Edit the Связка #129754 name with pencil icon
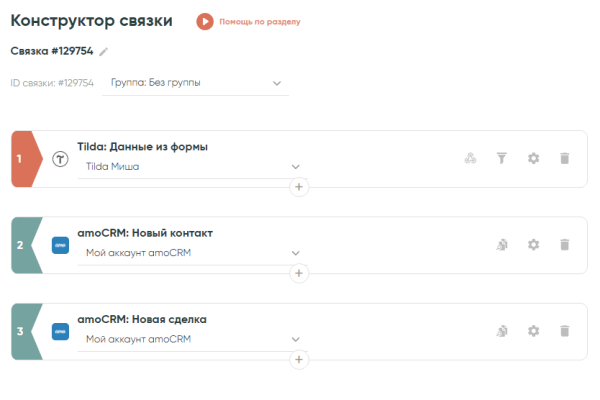The width and height of the screenshot is (600, 400). point(104,52)
